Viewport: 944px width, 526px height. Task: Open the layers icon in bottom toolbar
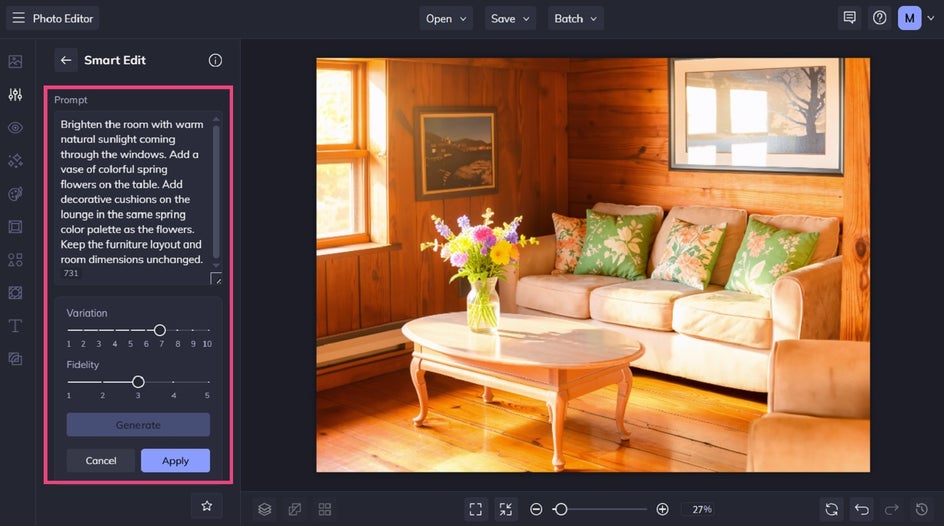[264, 509]
